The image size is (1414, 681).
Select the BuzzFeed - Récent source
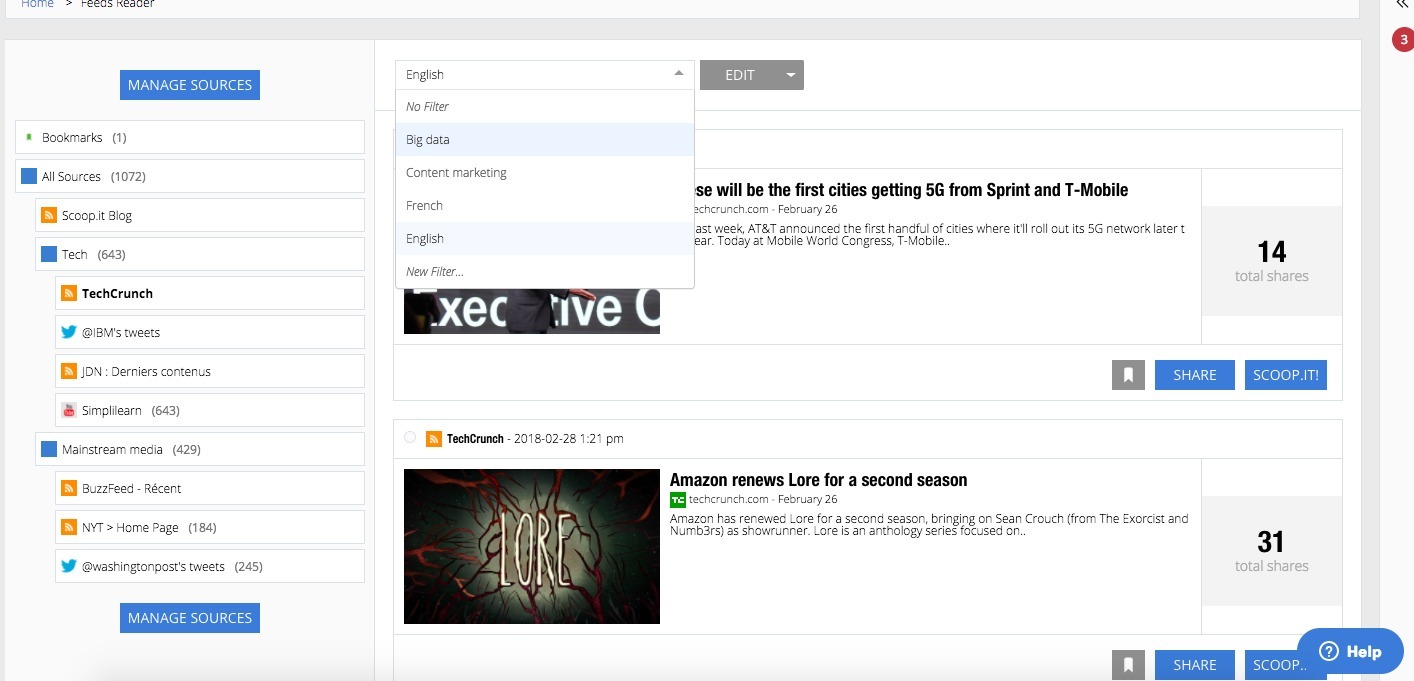coord(210,488)
